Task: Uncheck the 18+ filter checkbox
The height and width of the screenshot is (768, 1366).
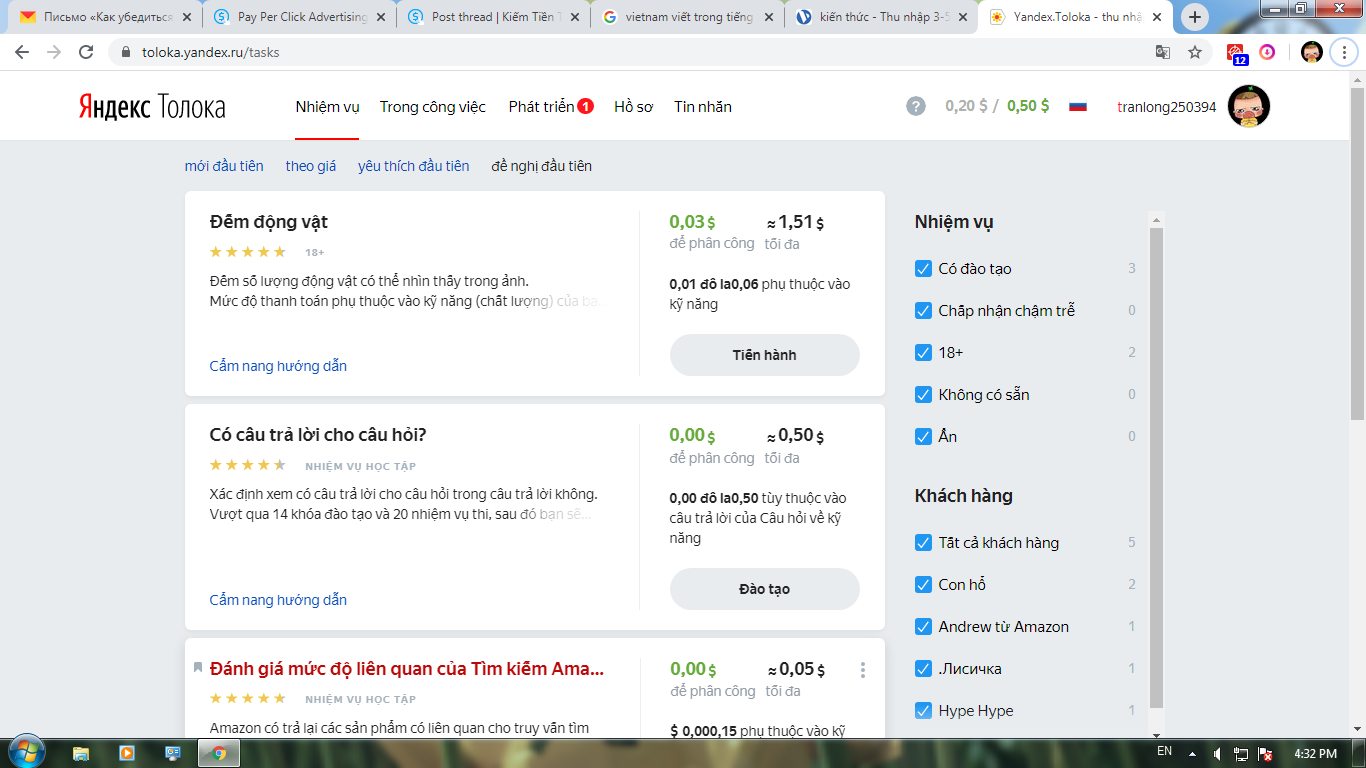Action: pyautogui.click(x=924, y=352)
